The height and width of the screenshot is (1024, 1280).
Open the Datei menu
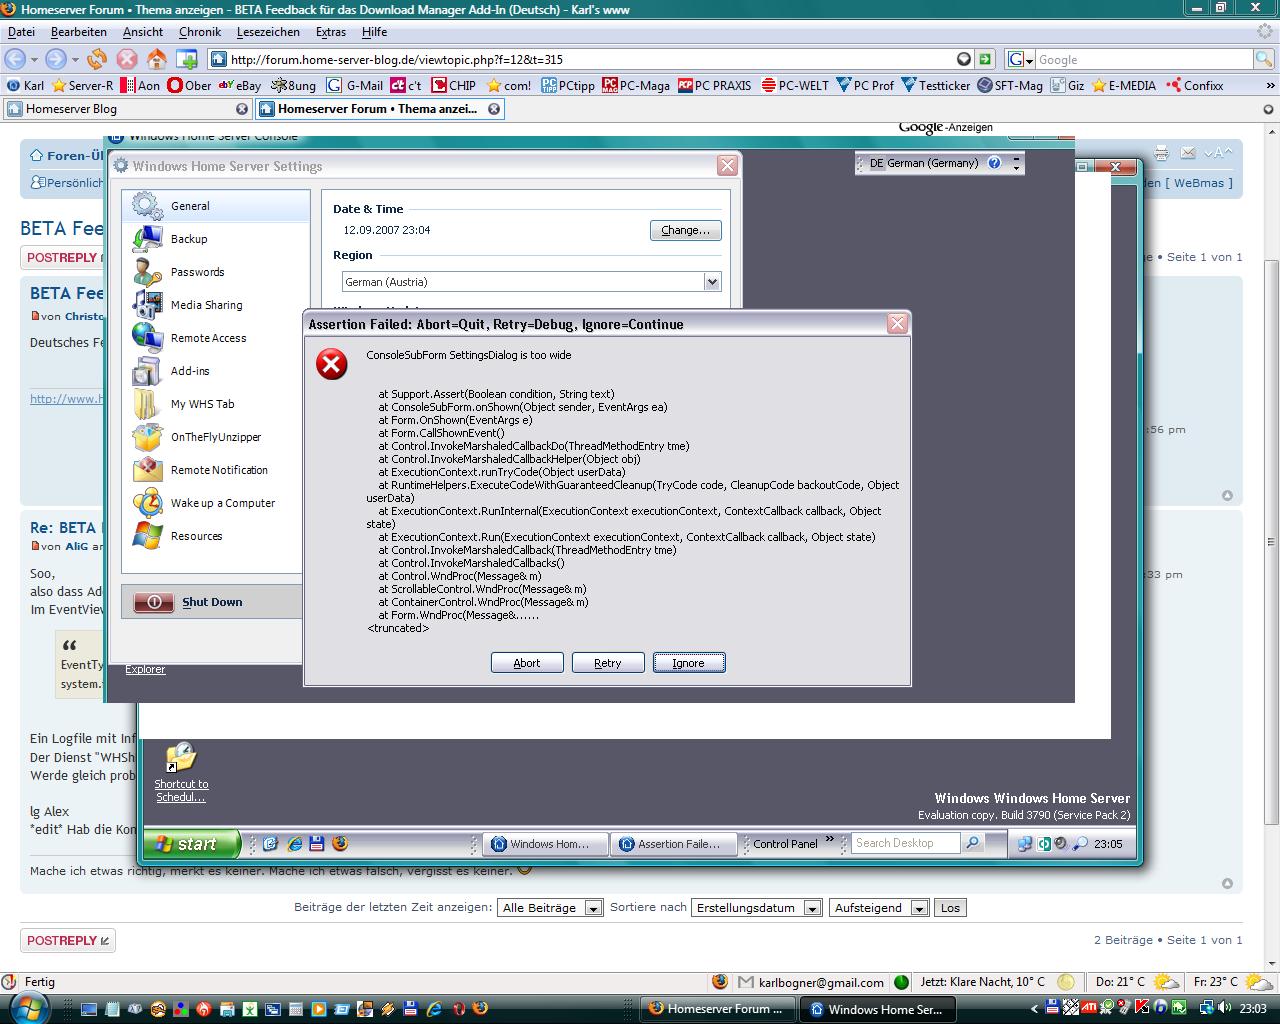21,32
